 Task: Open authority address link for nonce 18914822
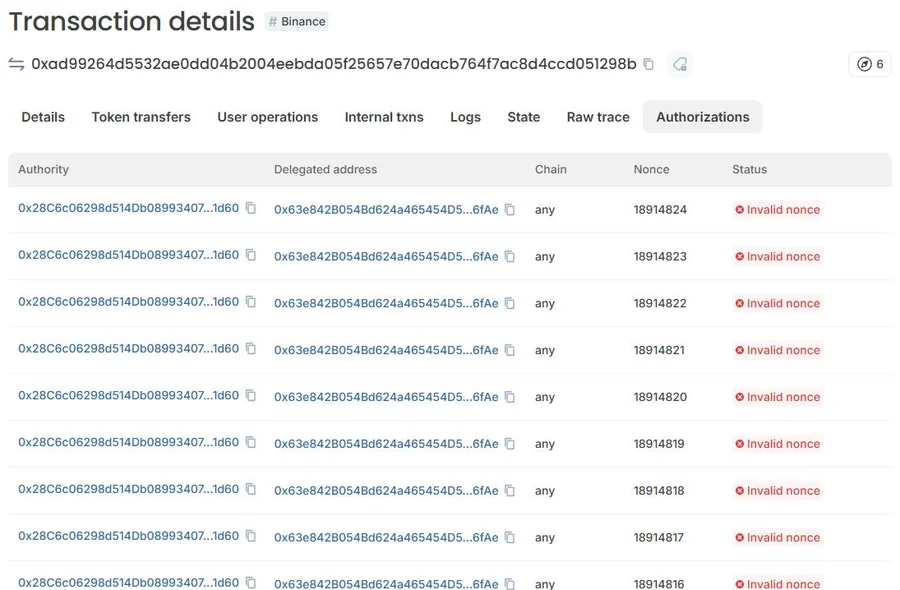pos(129,301)
